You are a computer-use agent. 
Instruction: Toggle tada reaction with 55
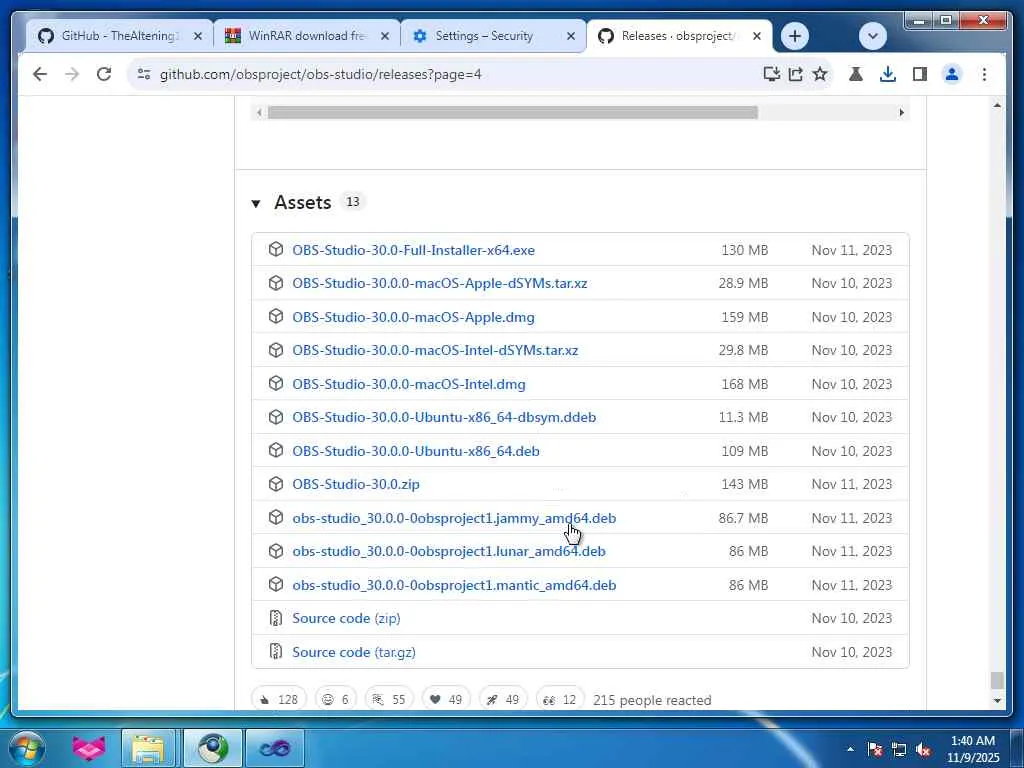pyautogui.click(x=389, y=699)
